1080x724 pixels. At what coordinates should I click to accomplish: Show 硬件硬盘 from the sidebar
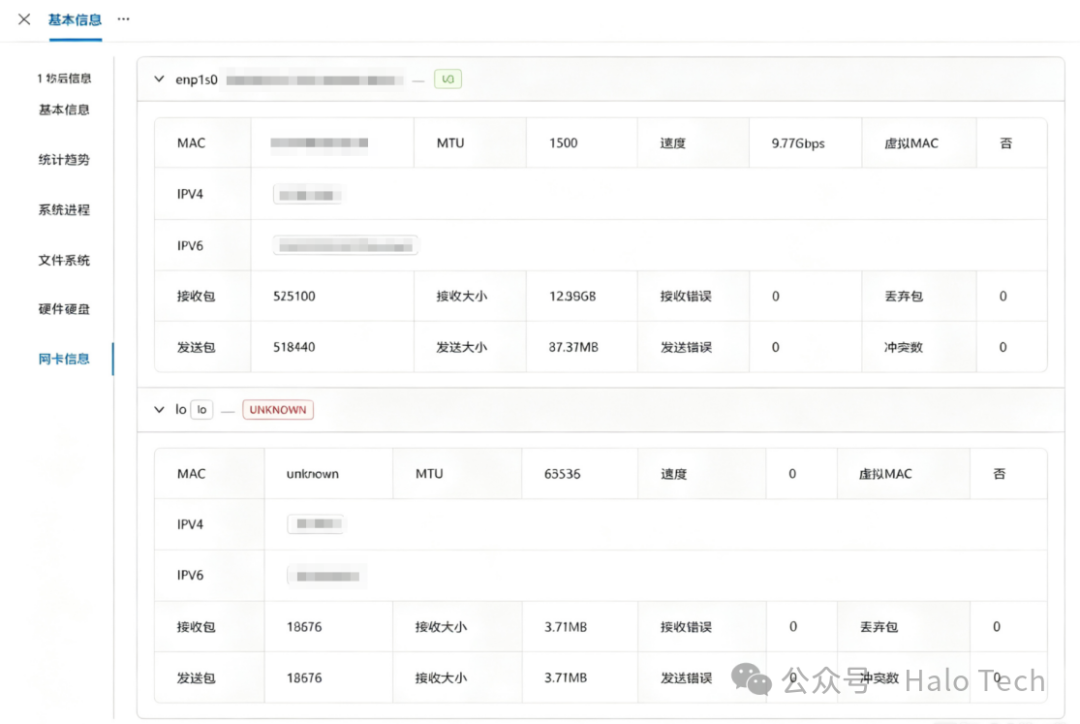(x=64, y=309)
